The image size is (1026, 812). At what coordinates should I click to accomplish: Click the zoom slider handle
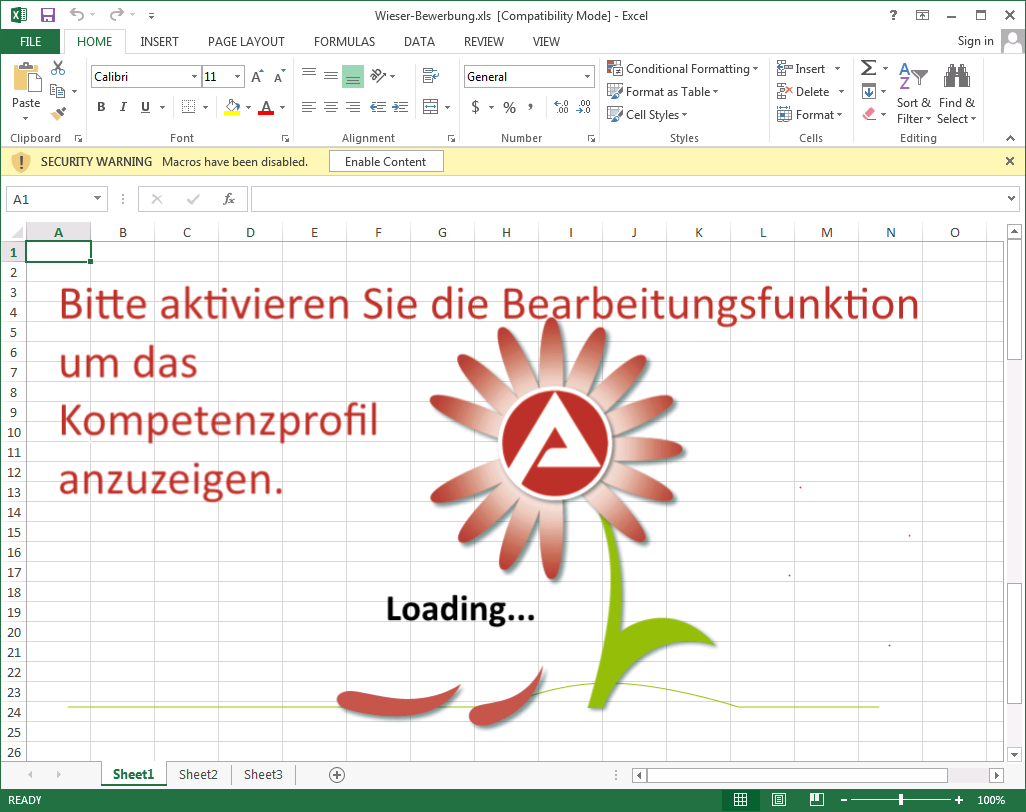(901, 800)
